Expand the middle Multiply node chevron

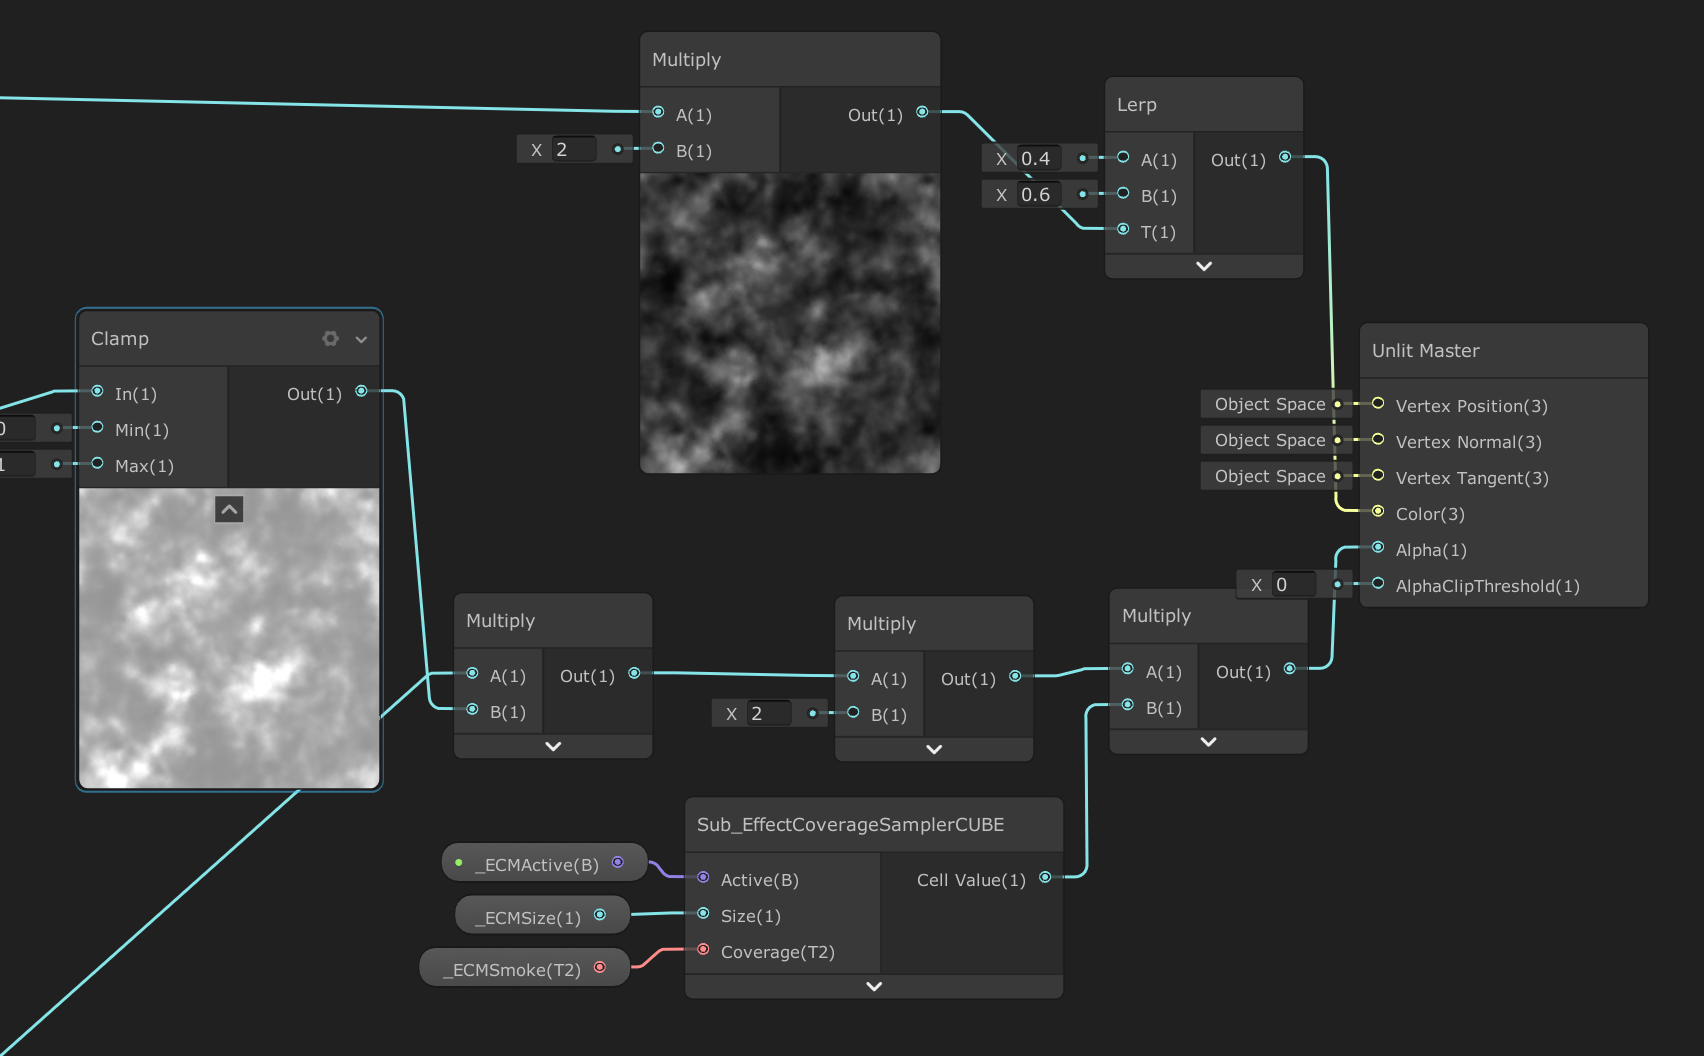[932, 749]
